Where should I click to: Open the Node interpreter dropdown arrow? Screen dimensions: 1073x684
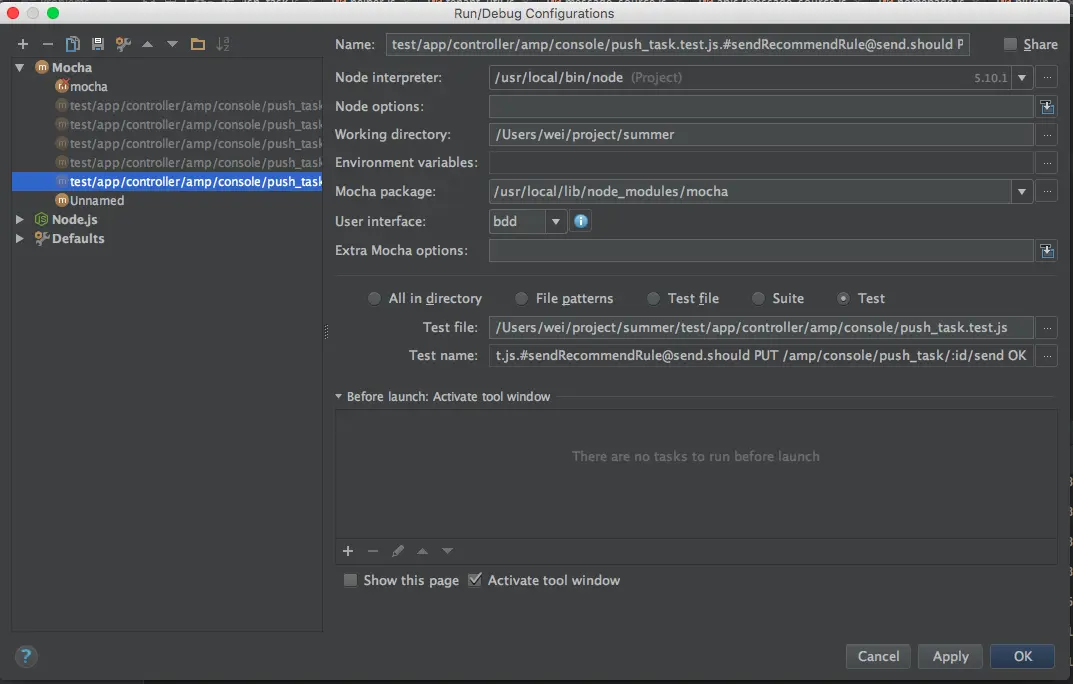pos(1022,77)
